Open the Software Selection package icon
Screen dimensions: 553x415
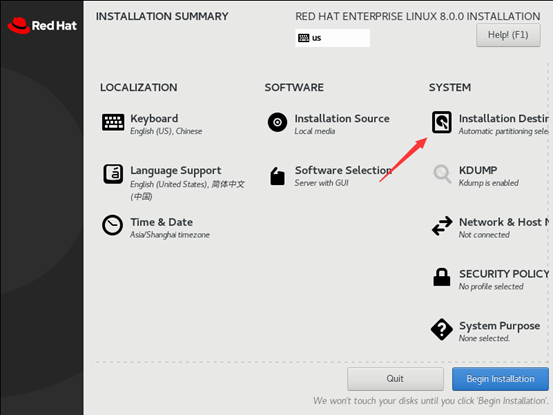(x=278, y=176)
